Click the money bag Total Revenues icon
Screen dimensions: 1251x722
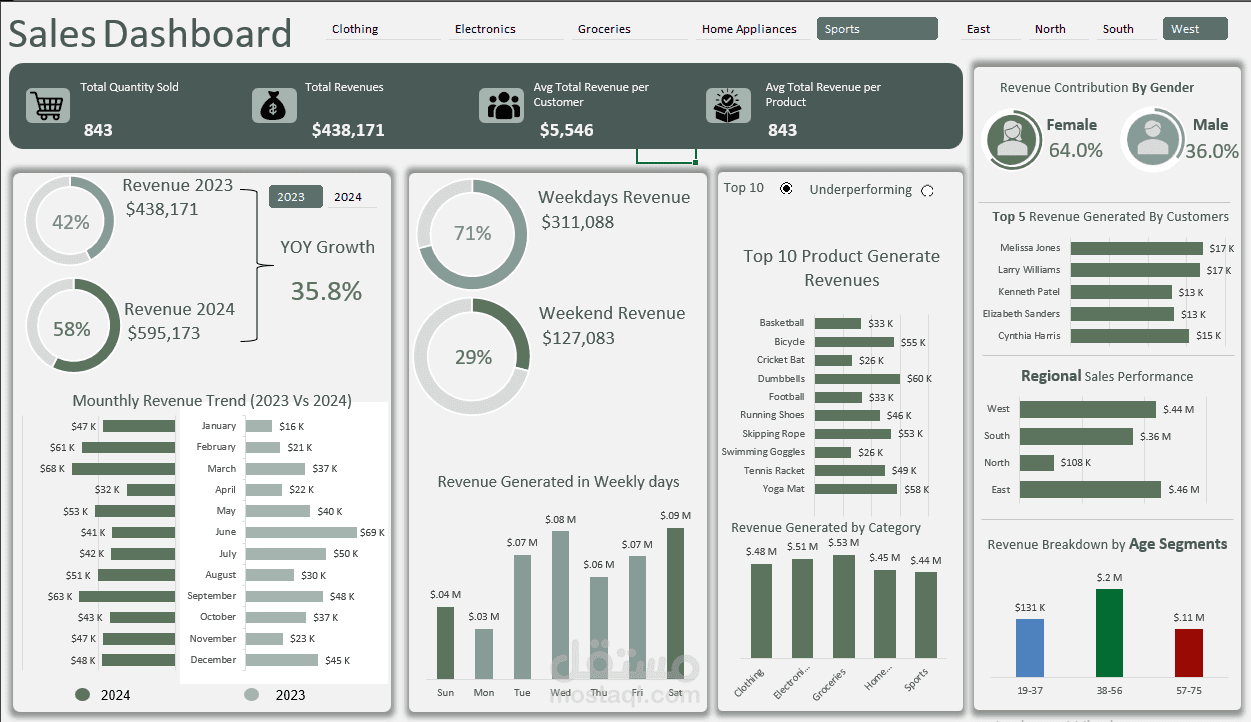pos(274,105)
